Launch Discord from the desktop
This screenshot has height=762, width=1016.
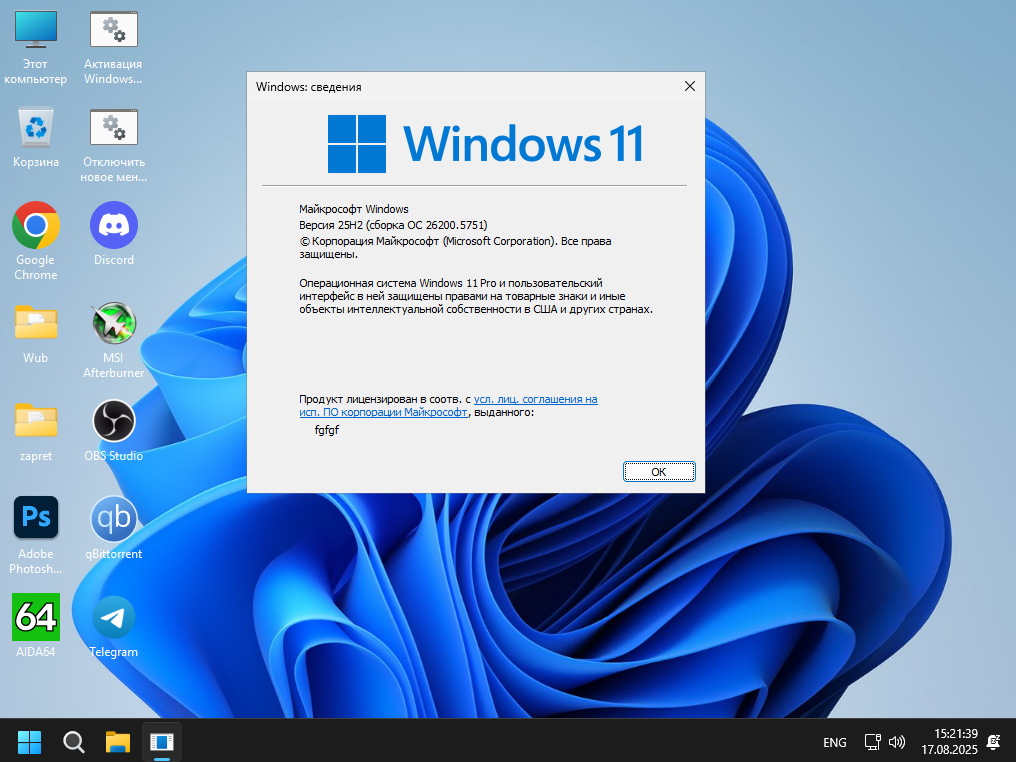[x=113, y=233]
